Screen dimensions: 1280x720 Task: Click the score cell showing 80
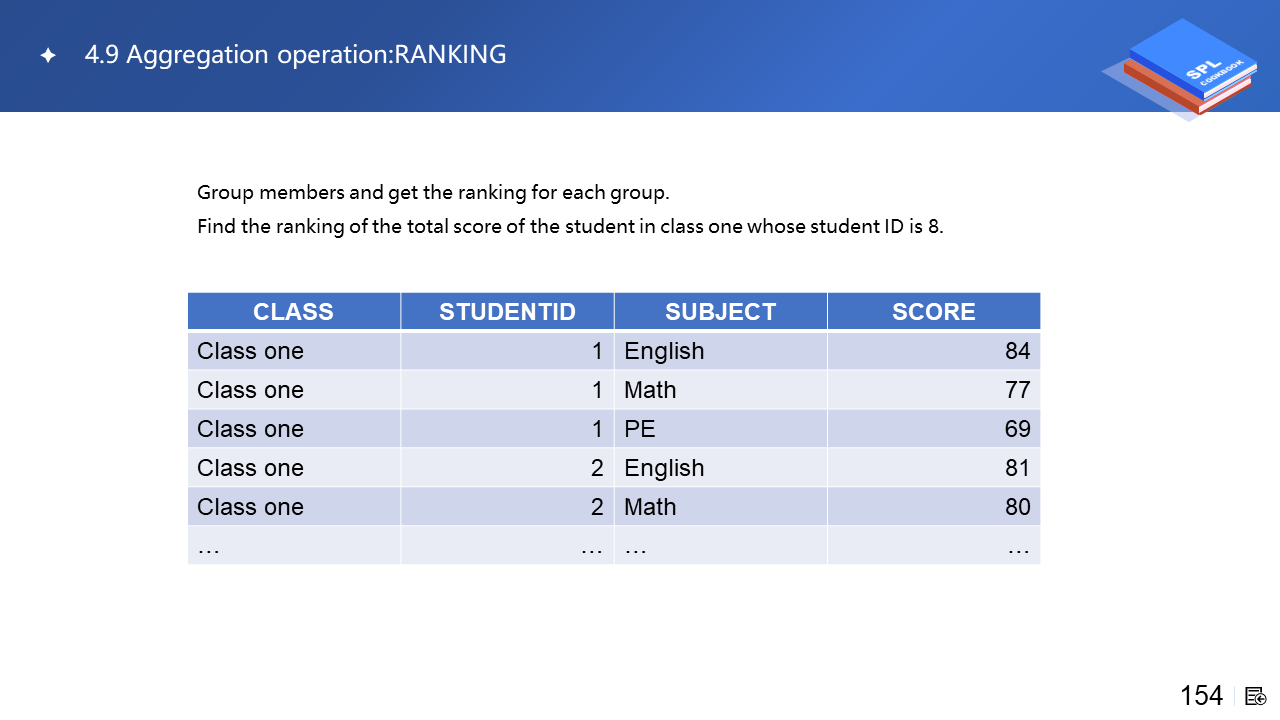pos(1017,507)
